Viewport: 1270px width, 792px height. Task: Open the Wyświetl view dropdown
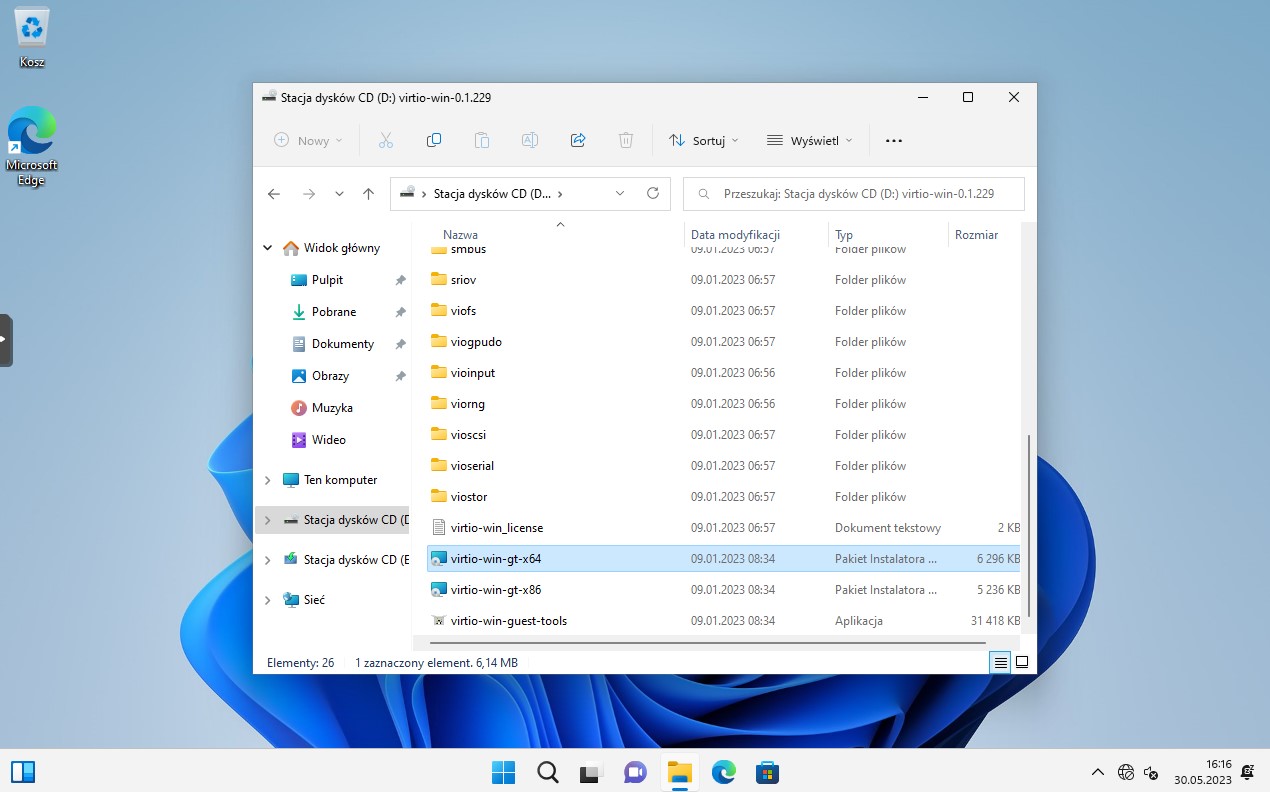click(810, 141)
